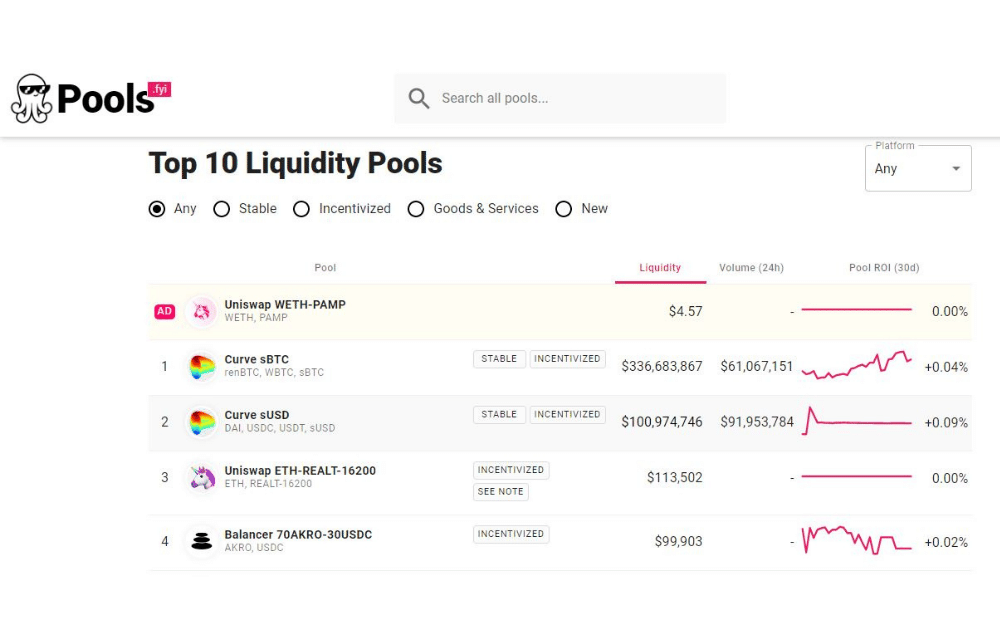Viewport: 1000px width, 628px height.
Task: Click the WETH, PAMP token list
Action: [x=256, y=318]
